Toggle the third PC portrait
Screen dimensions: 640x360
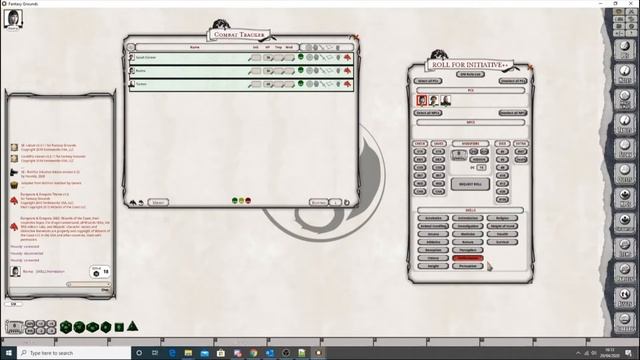coord(445,100)
